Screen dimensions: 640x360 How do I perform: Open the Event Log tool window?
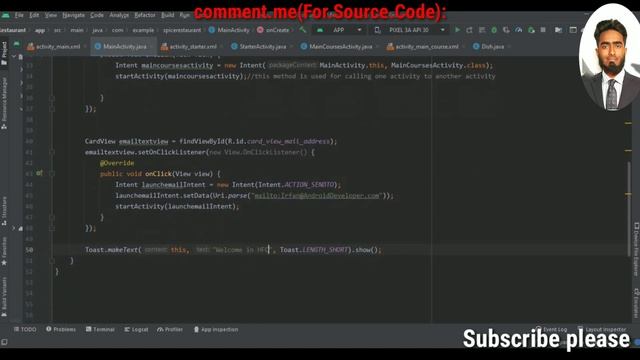pos(552,329)
